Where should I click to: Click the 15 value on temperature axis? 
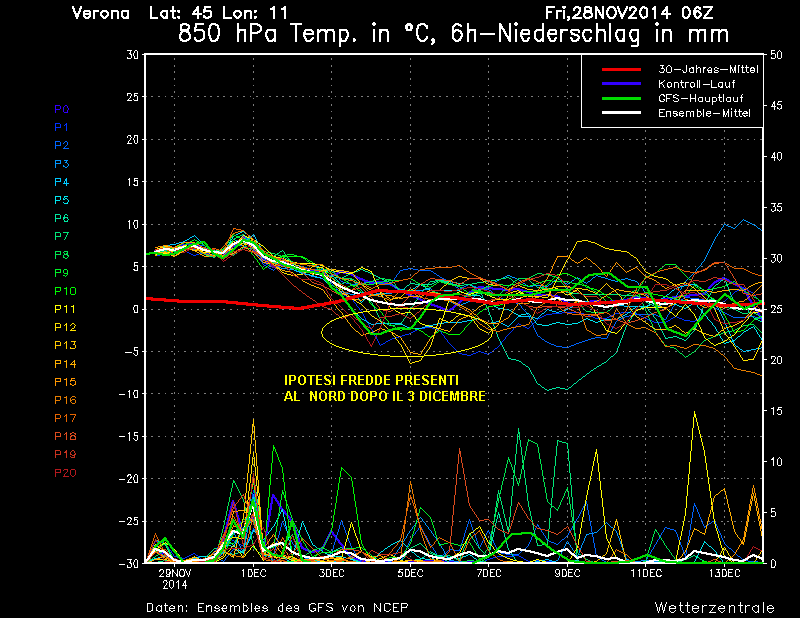click(x=133, y=182)
